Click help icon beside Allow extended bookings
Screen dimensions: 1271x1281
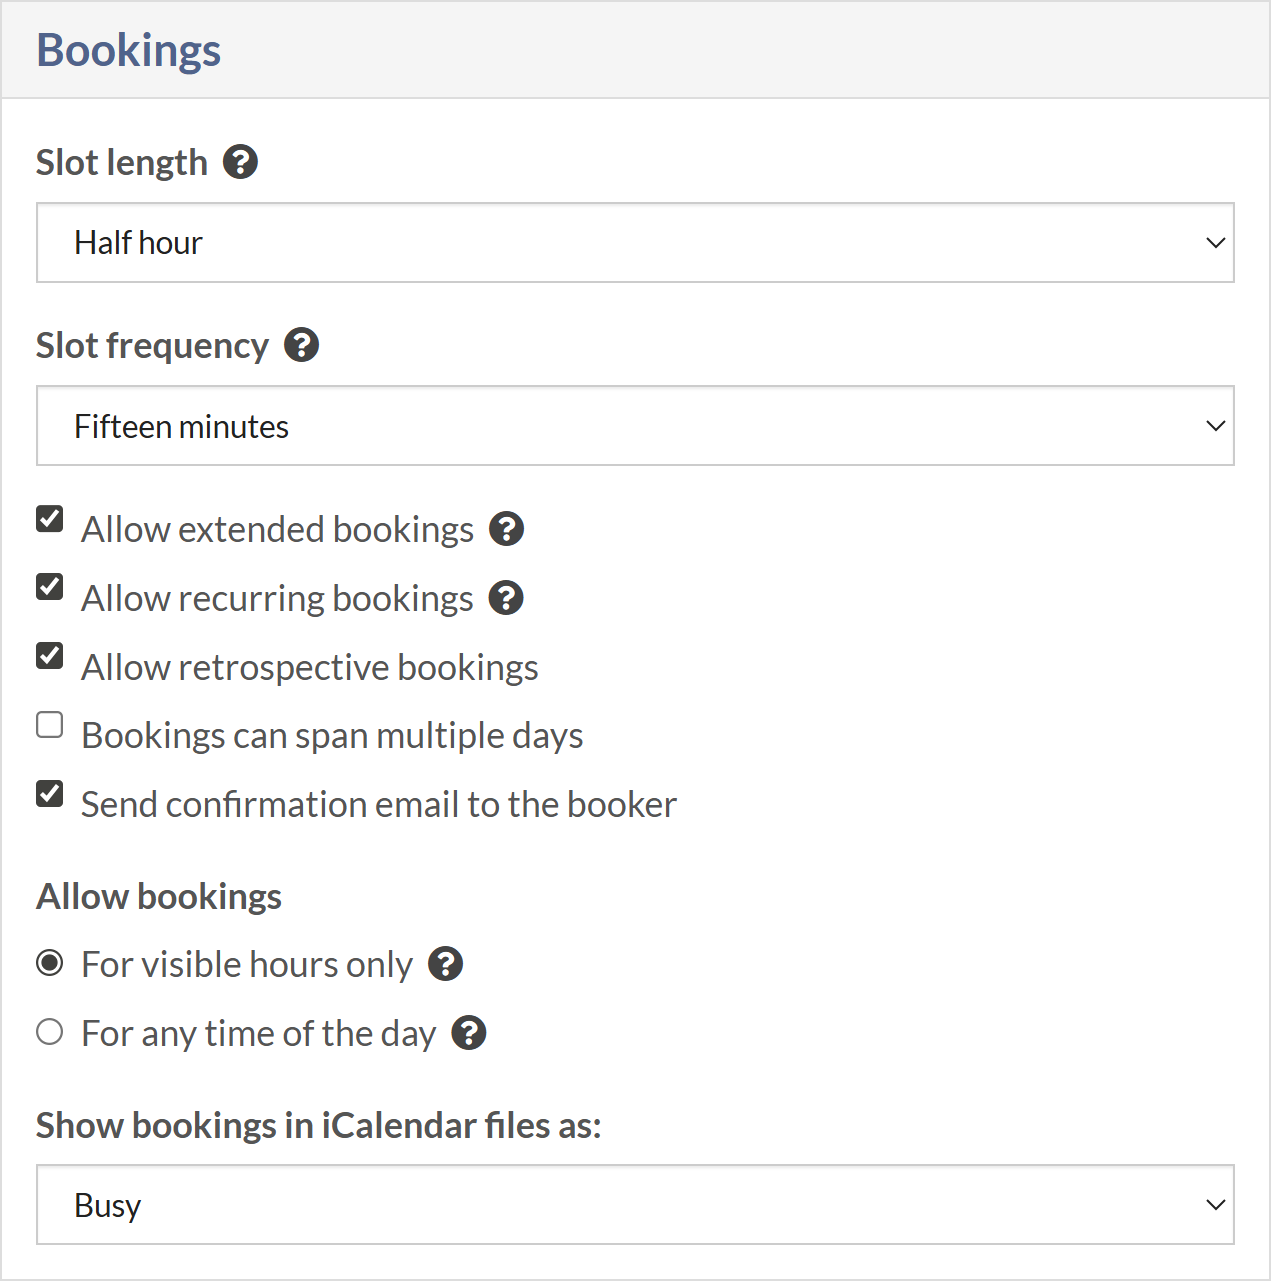pos(506,529)
